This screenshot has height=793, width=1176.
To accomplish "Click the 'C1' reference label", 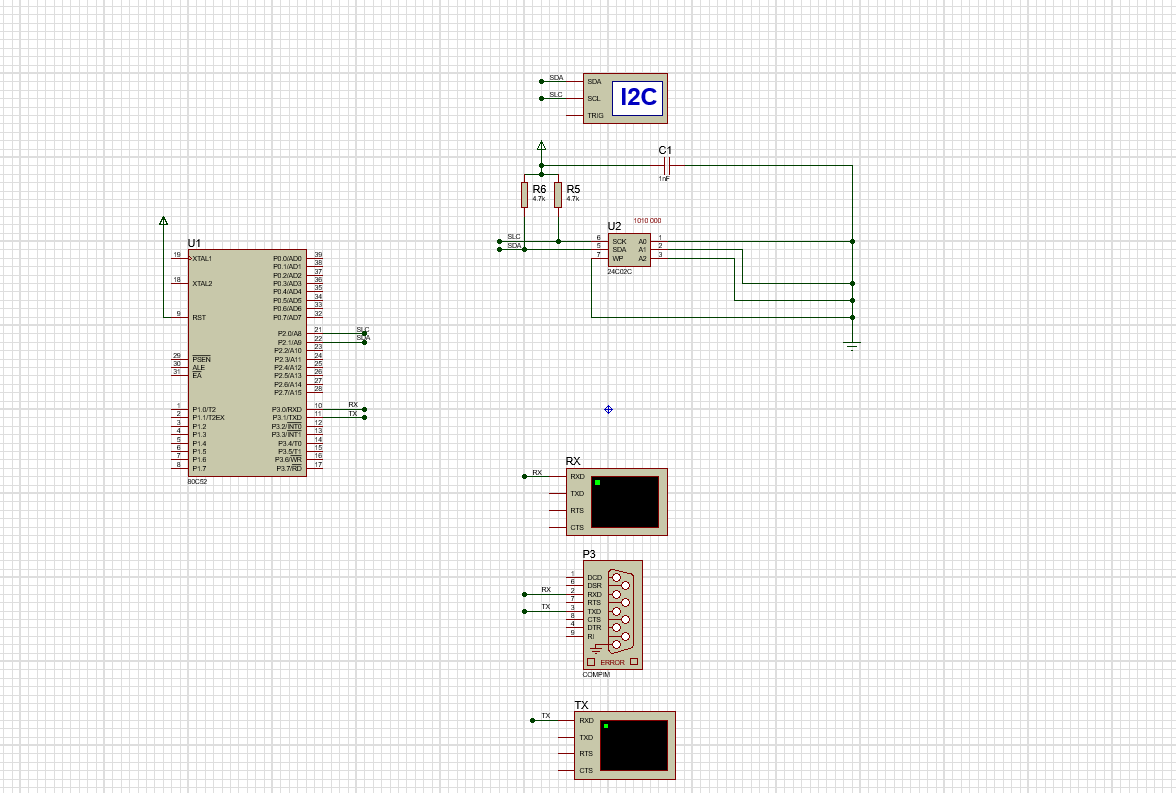I will click(665, 150).
